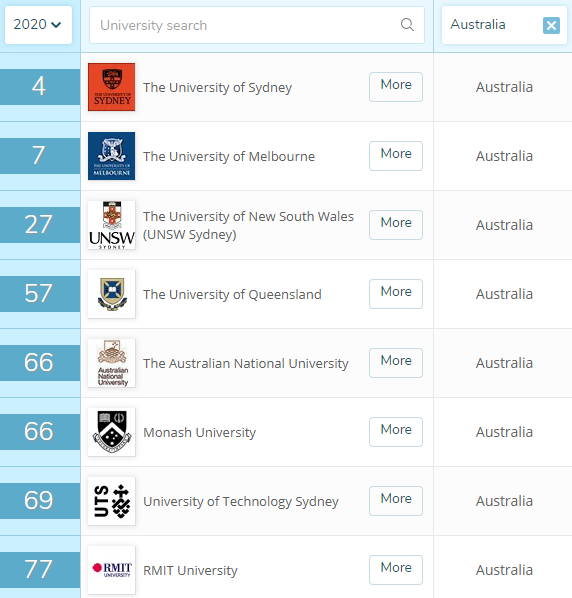Image resolution: width=572 pixels, height=598 pixels.
Task: Expand More details for UNSW Sydney
Action: click(396, 225)
